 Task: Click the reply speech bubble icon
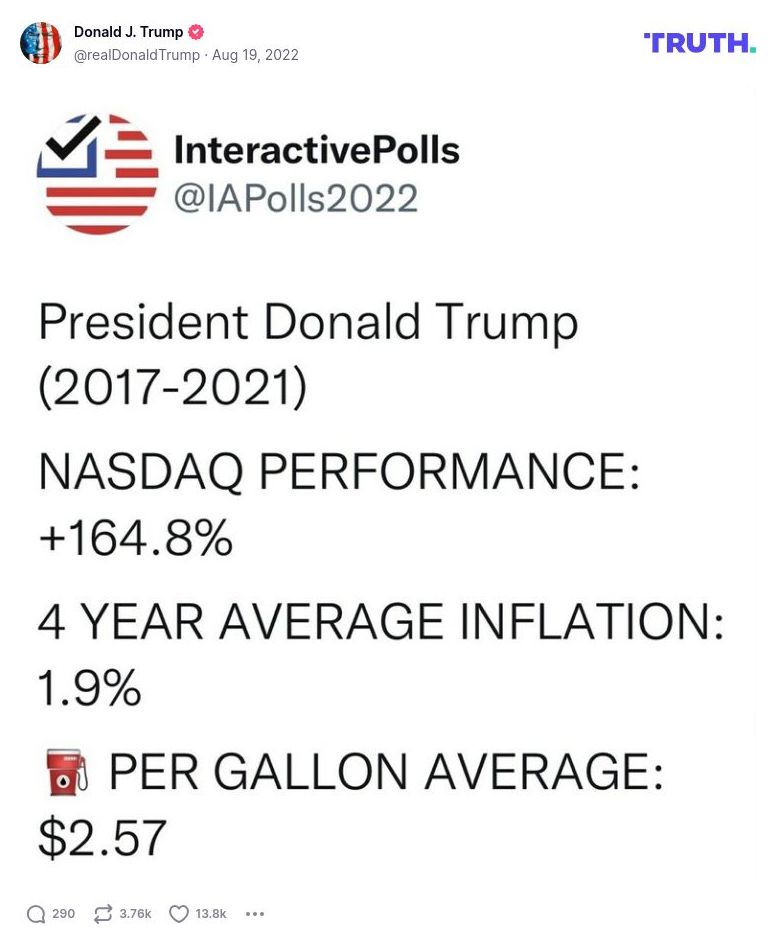38,913
